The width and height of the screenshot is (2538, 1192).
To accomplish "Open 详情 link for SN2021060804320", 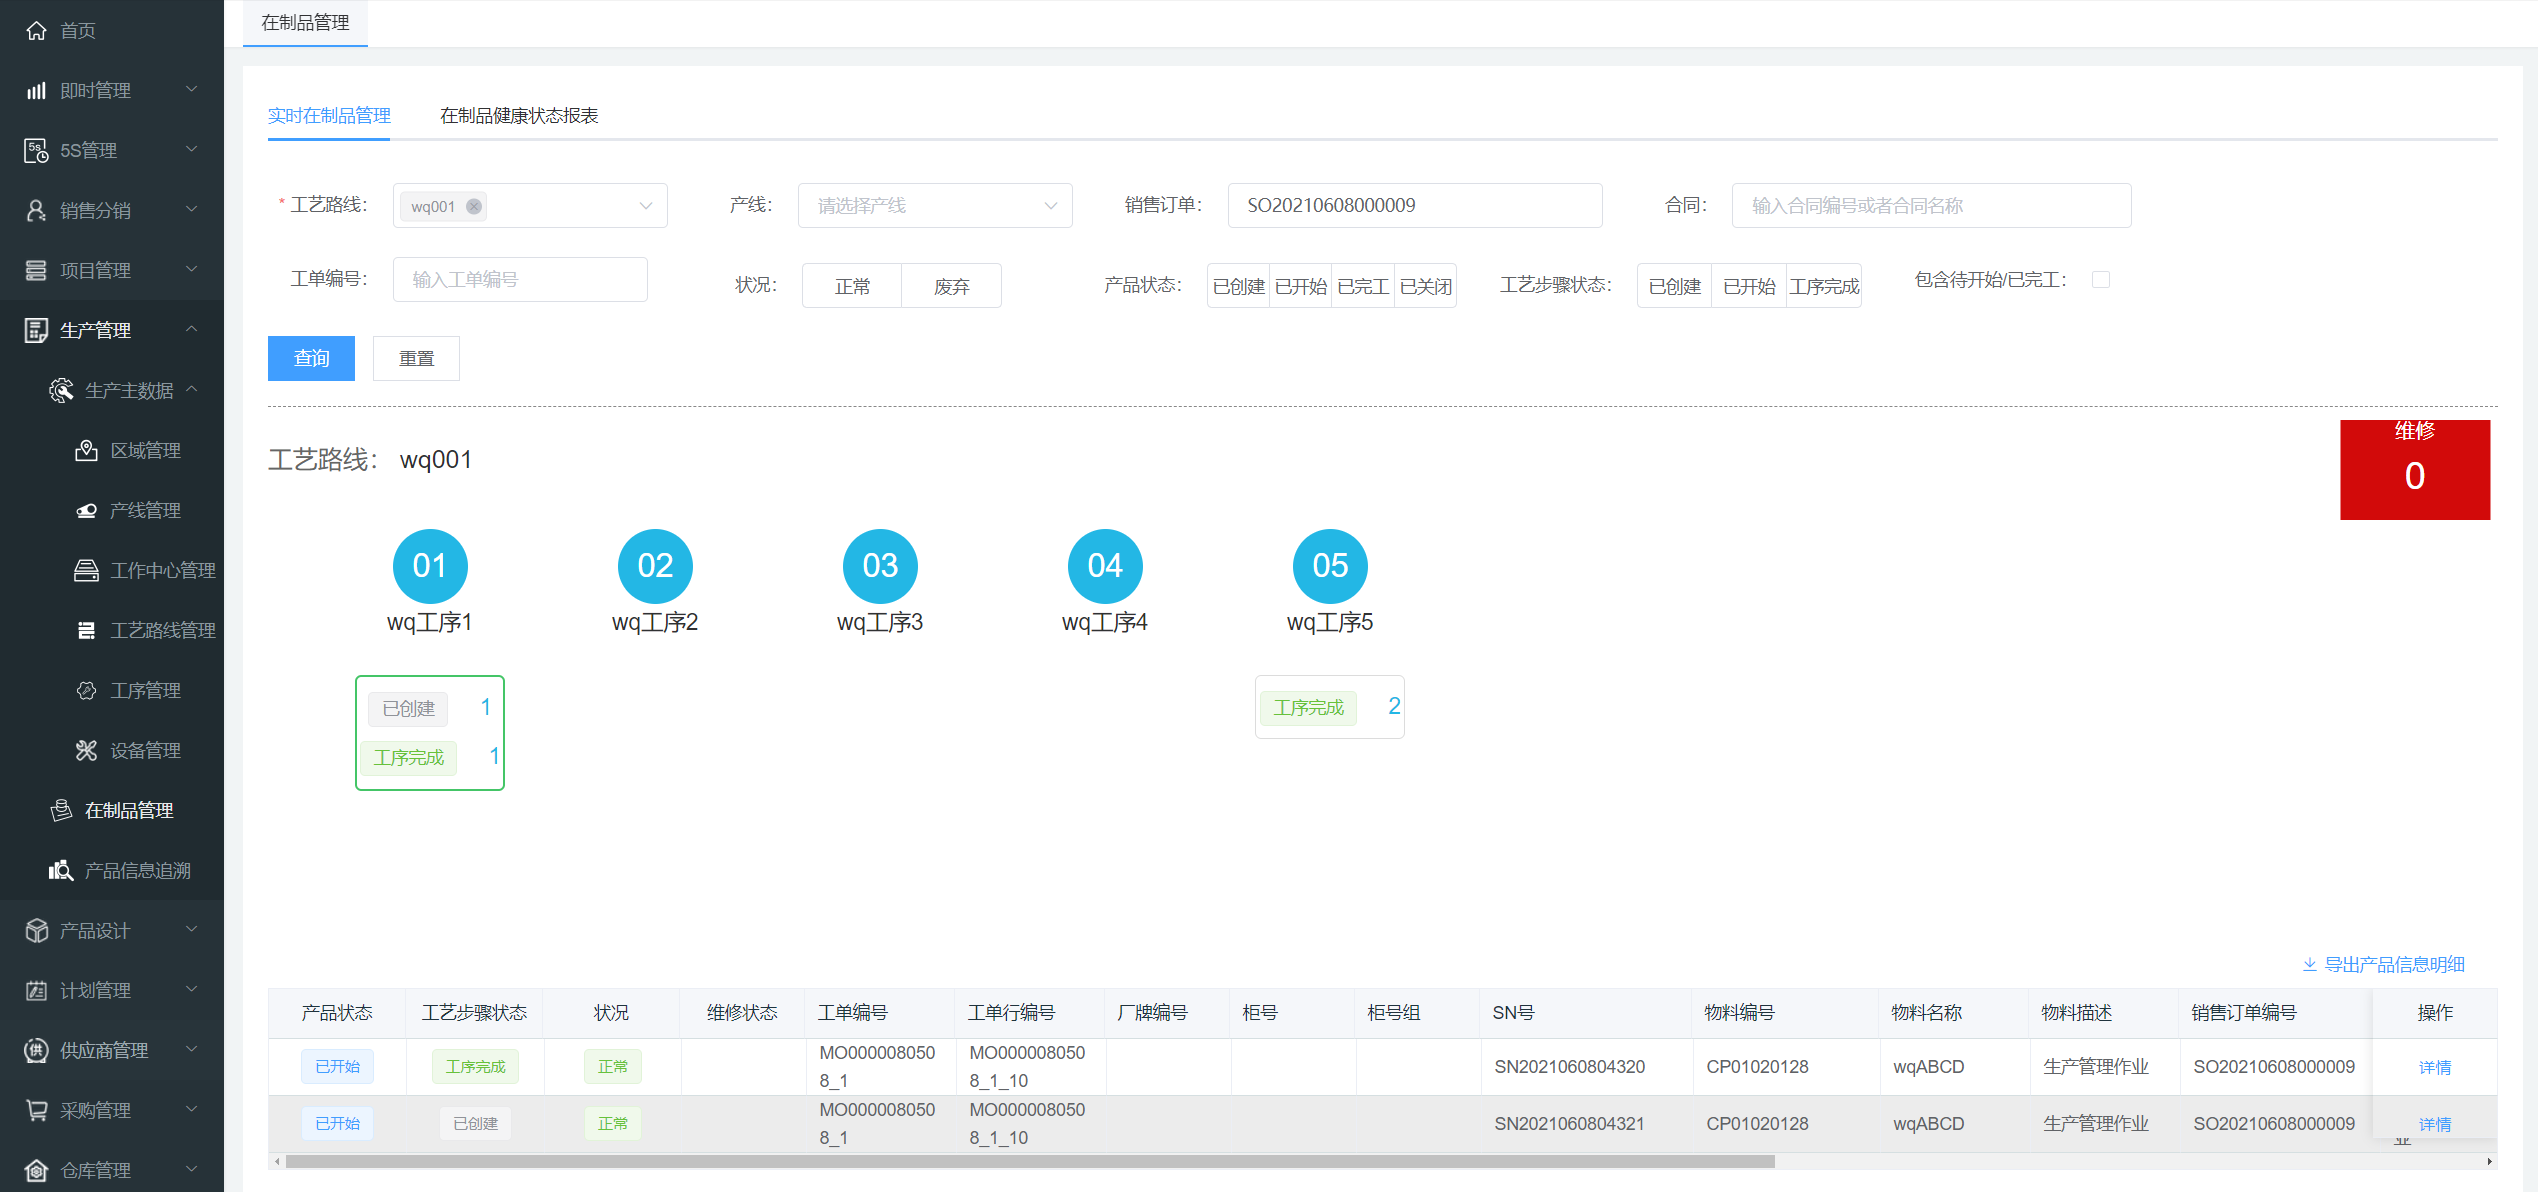I will tap(2434, 1068).
